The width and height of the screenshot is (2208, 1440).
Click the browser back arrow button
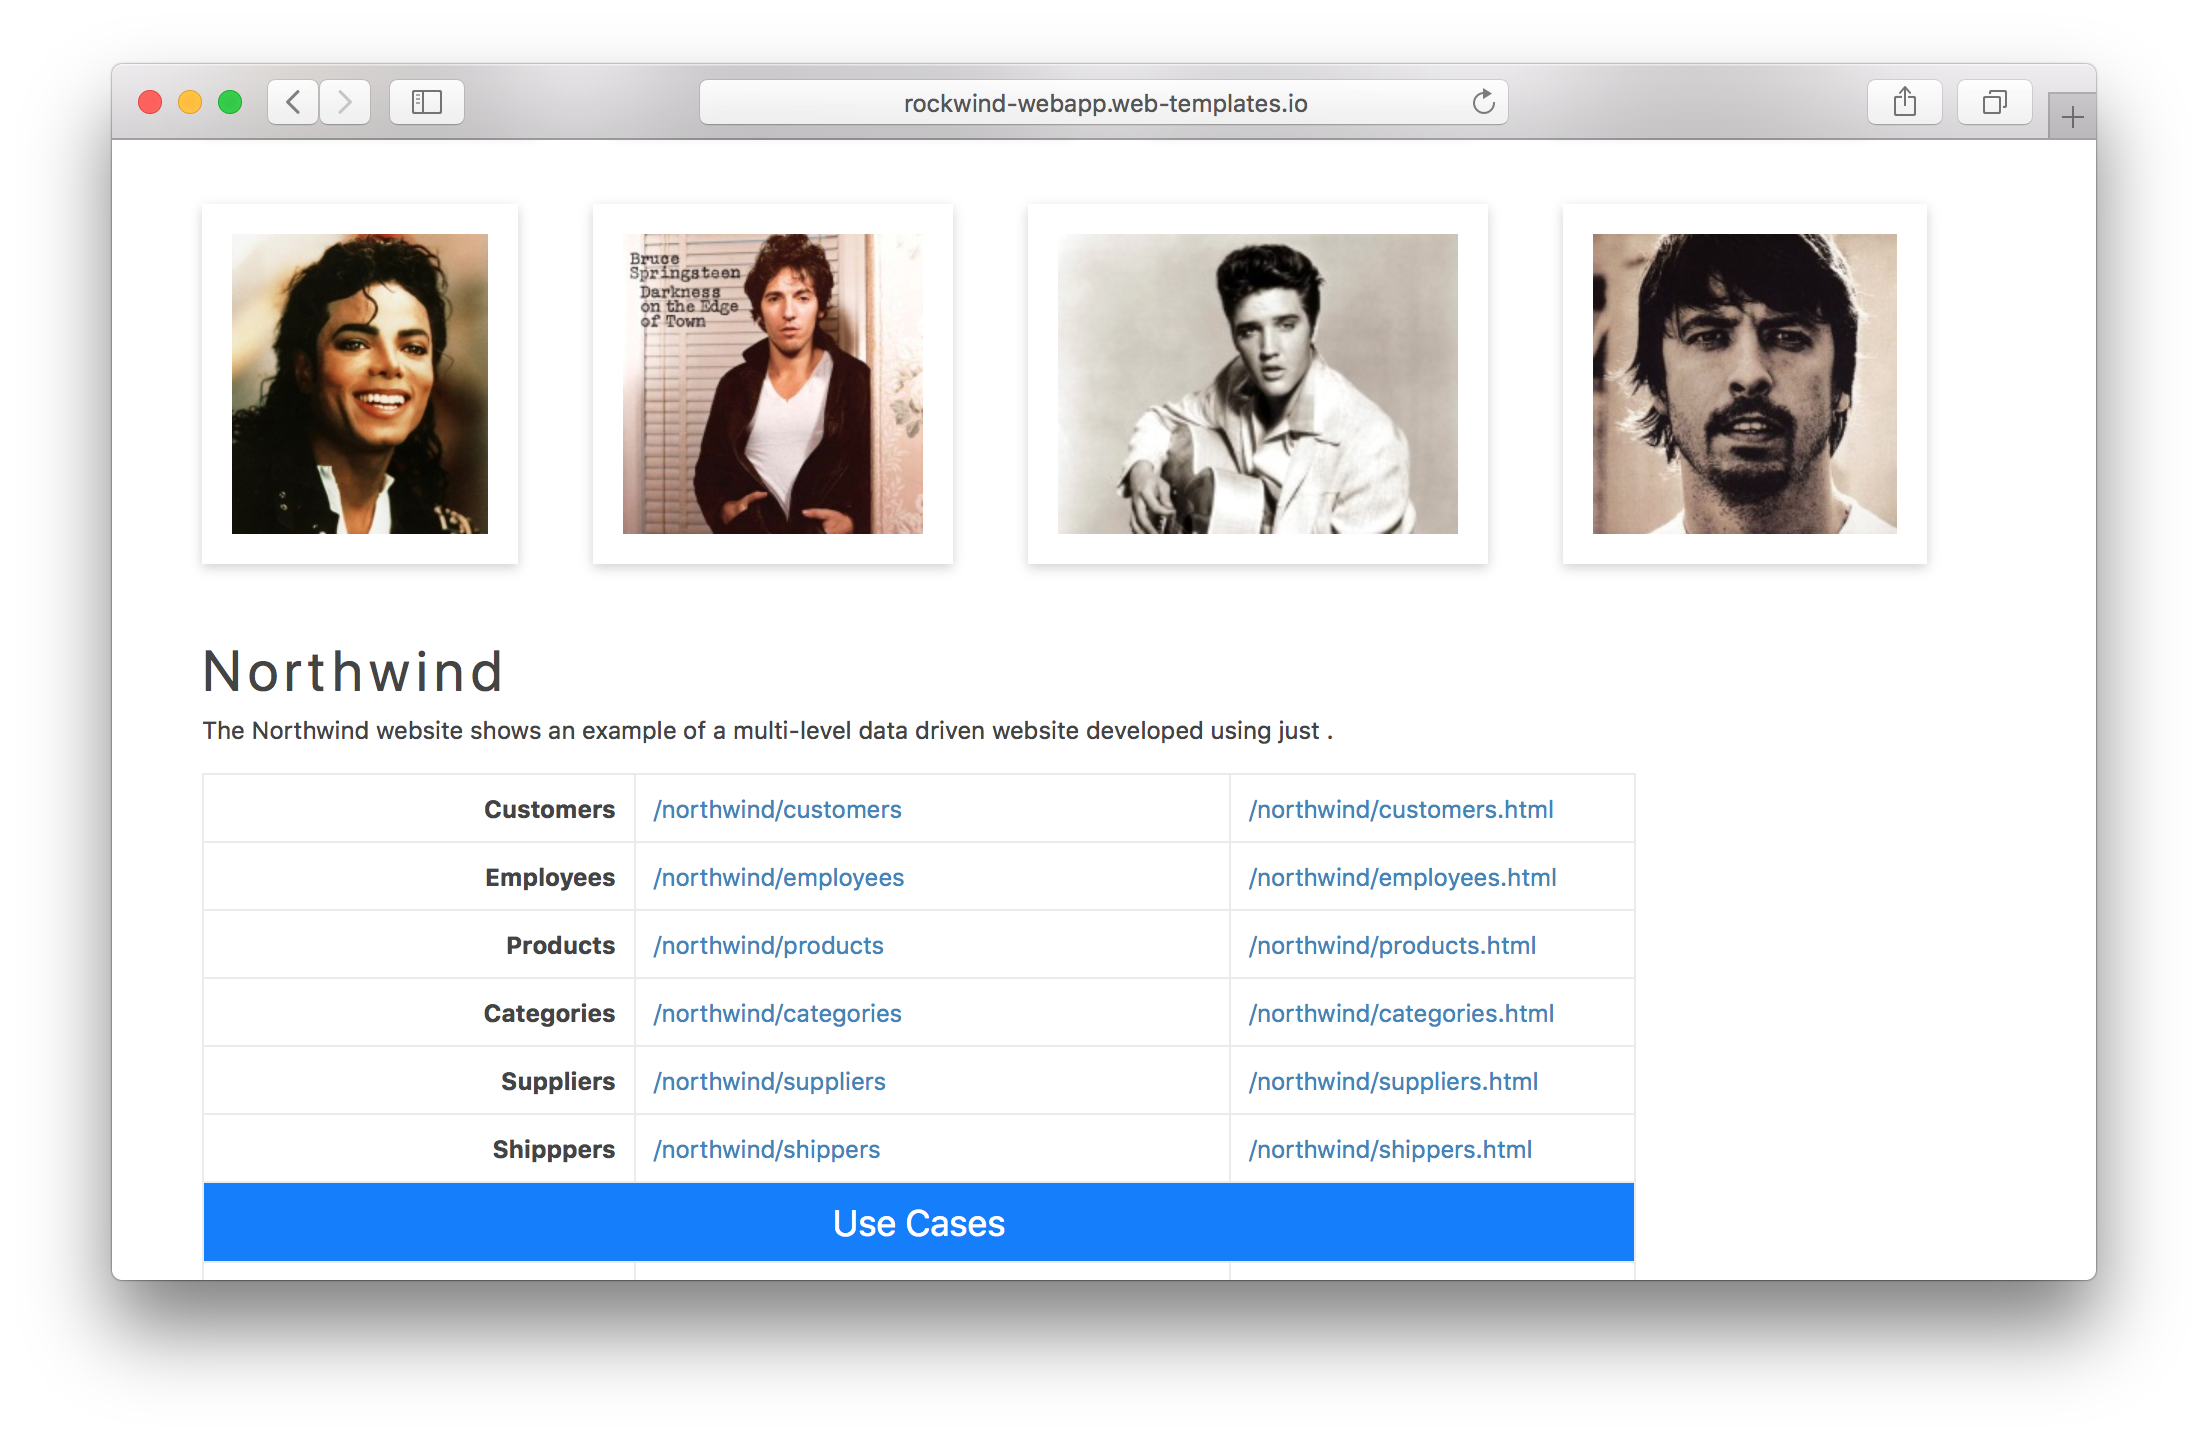coord(293,102)
